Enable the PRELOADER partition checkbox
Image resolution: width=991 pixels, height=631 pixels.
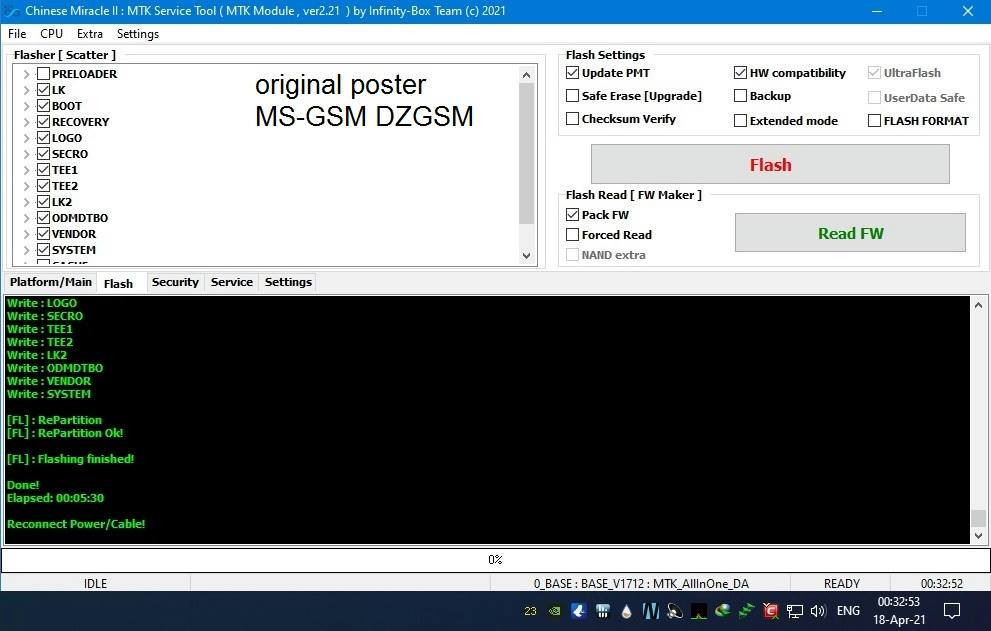tap(43, 73)
